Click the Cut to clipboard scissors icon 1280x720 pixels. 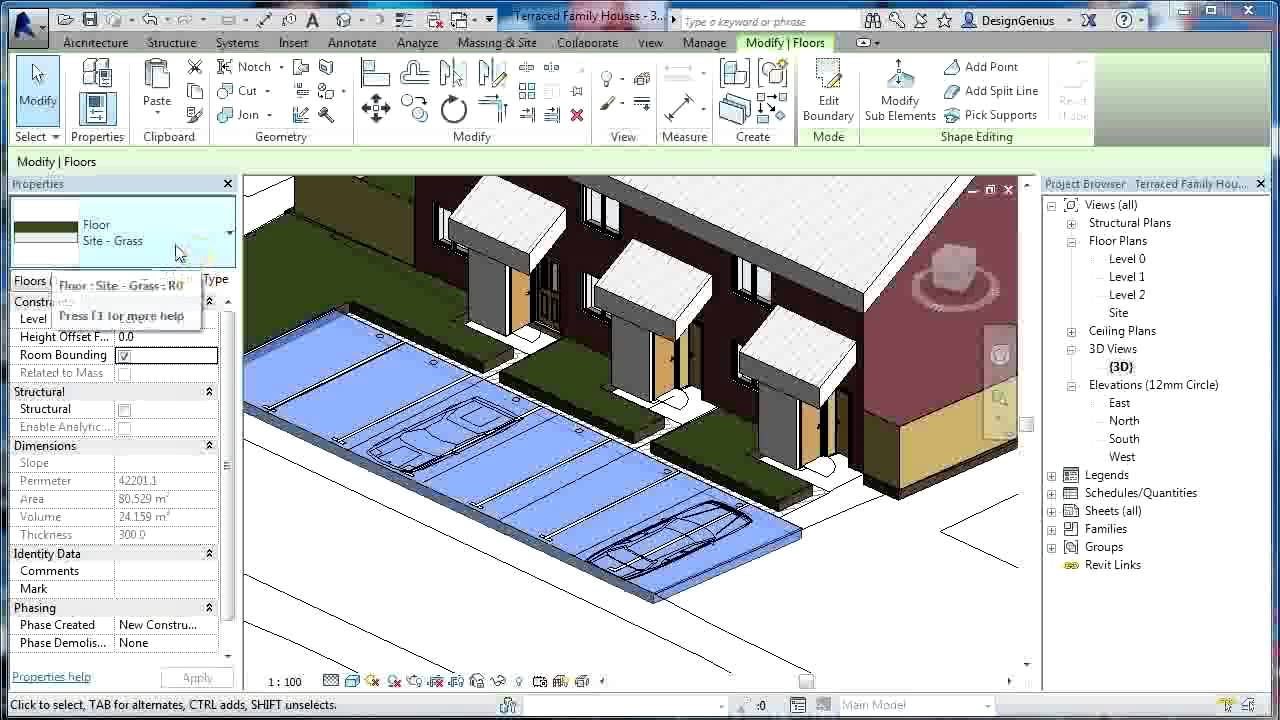pyautogui.click(x=195, y=67)
